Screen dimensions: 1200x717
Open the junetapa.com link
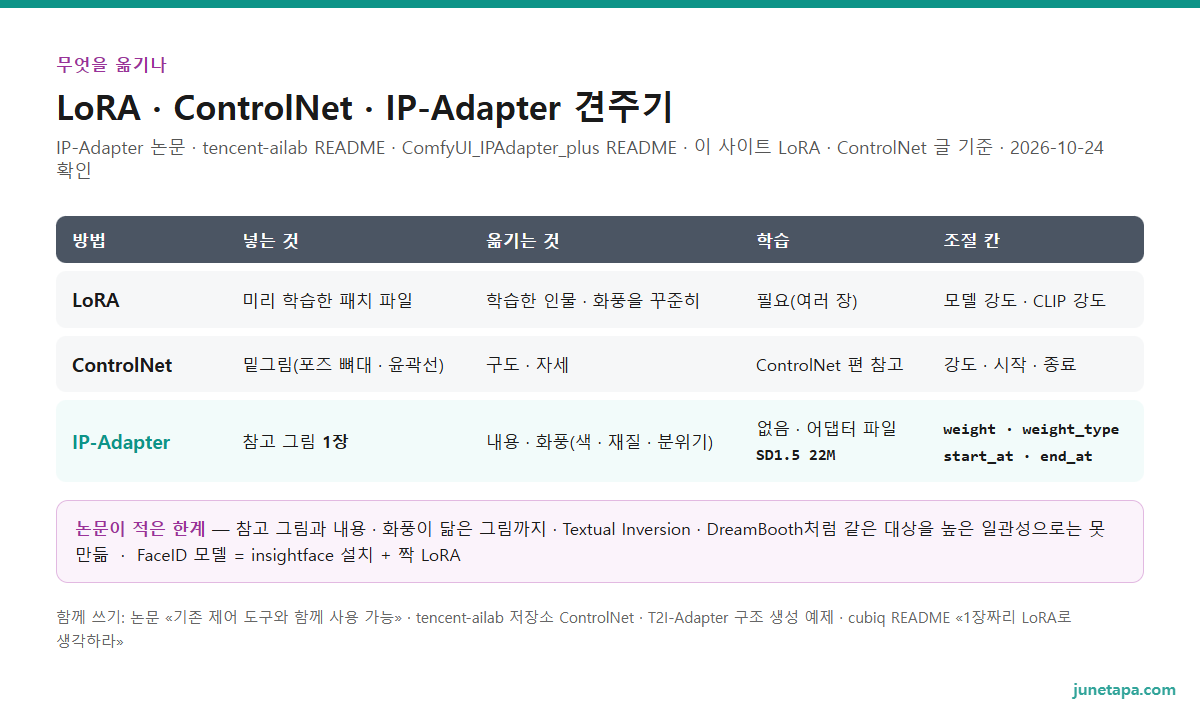click(x=1124, y=690)
